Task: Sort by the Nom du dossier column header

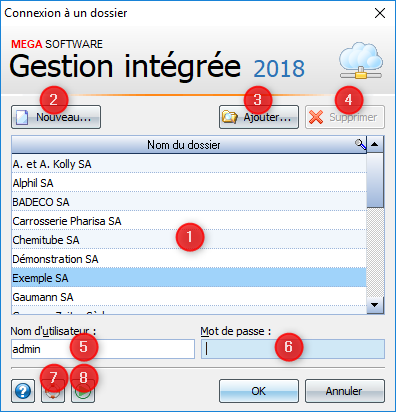Action: pyautogui.click(x=184, y=145)
